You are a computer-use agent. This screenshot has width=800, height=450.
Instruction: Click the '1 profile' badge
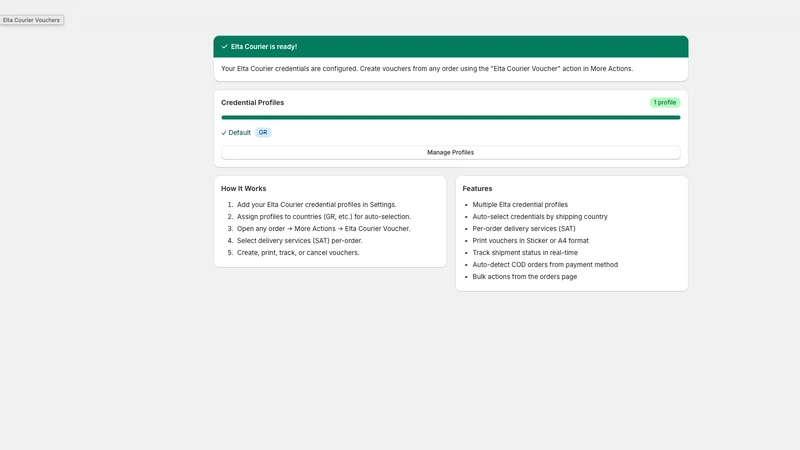click(x=665, y=103)
